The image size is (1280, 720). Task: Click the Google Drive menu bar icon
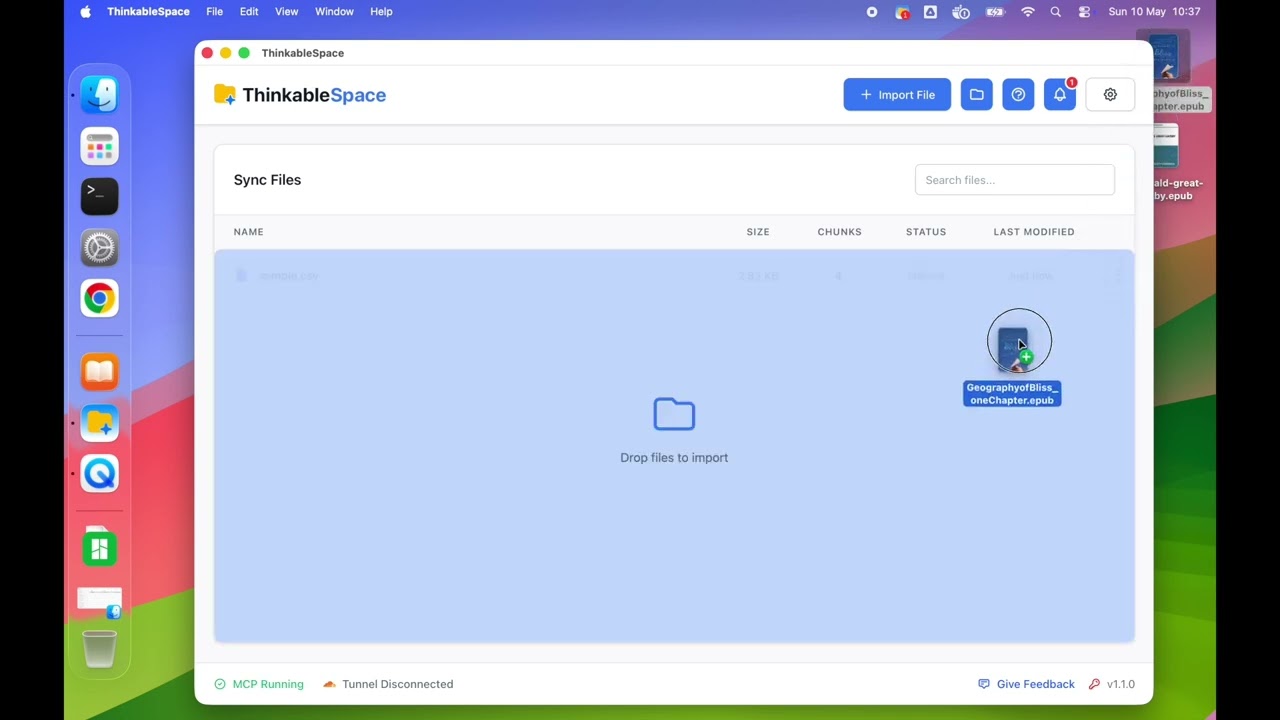pos(930,12)
